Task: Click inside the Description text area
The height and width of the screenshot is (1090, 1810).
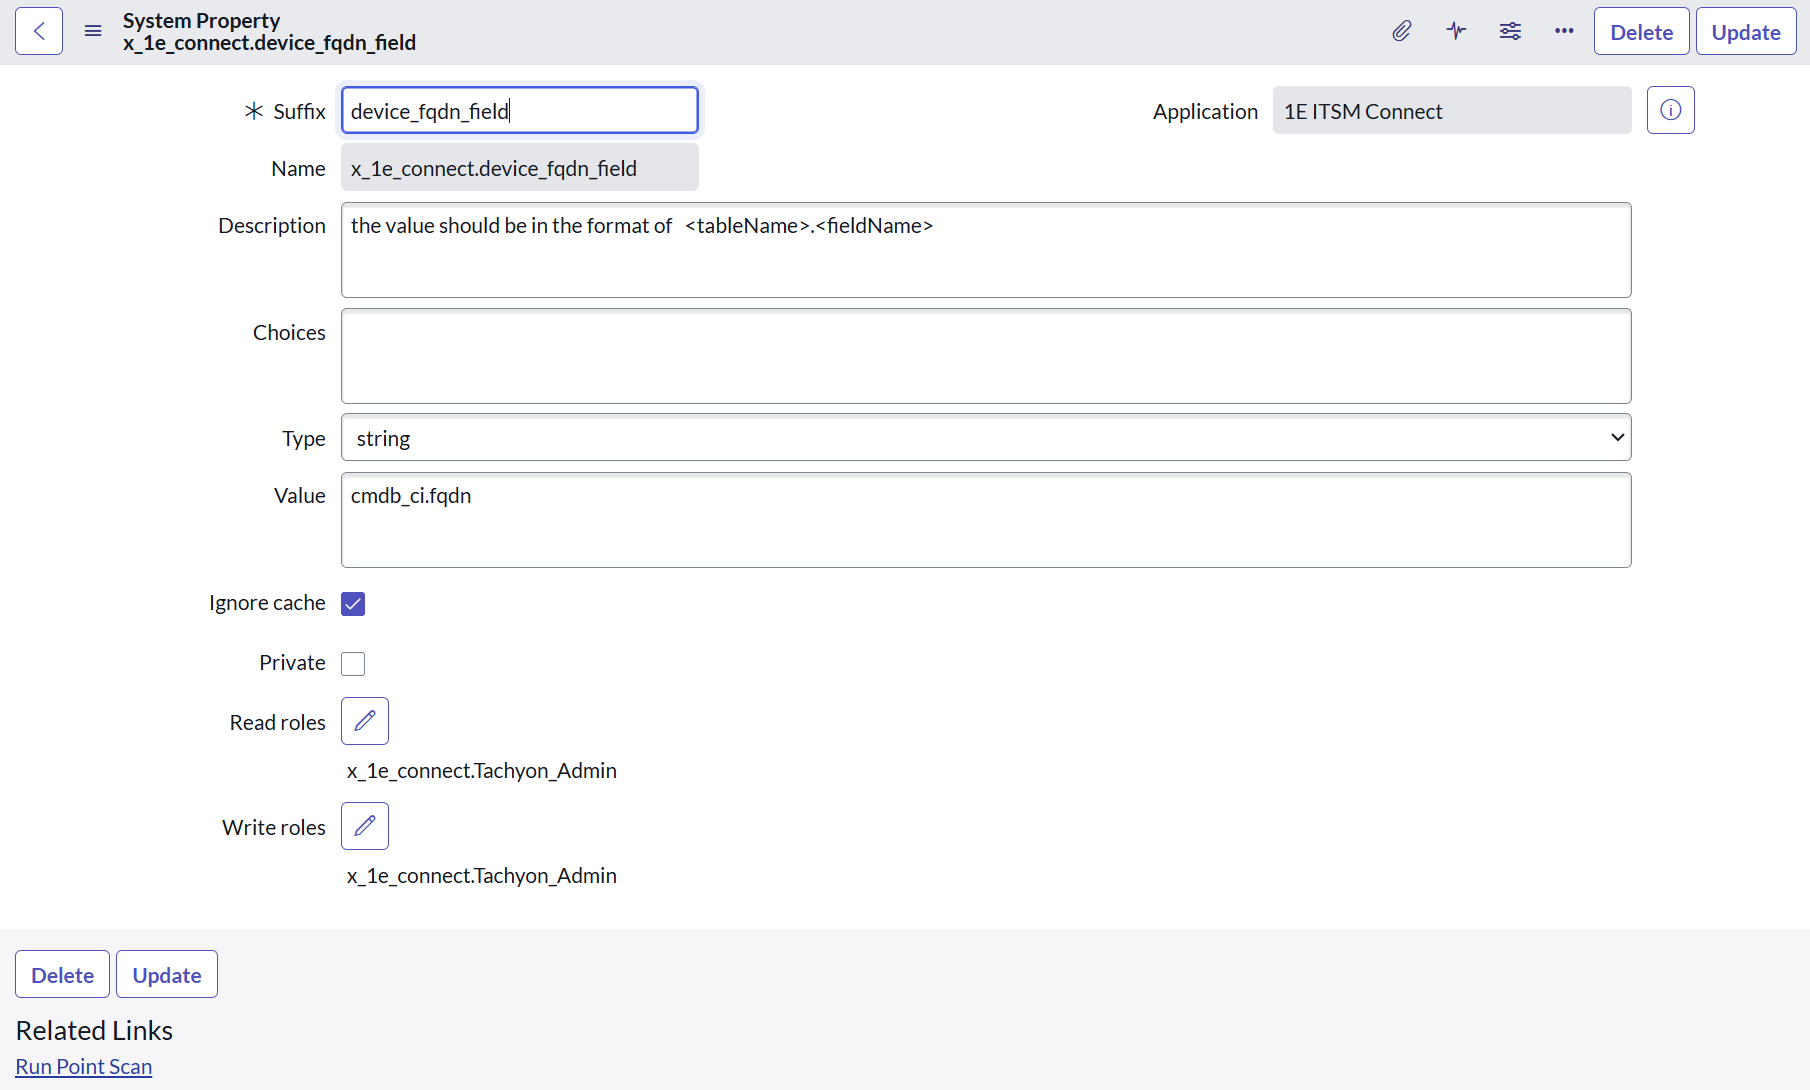Action: click(x=985, y=250)
